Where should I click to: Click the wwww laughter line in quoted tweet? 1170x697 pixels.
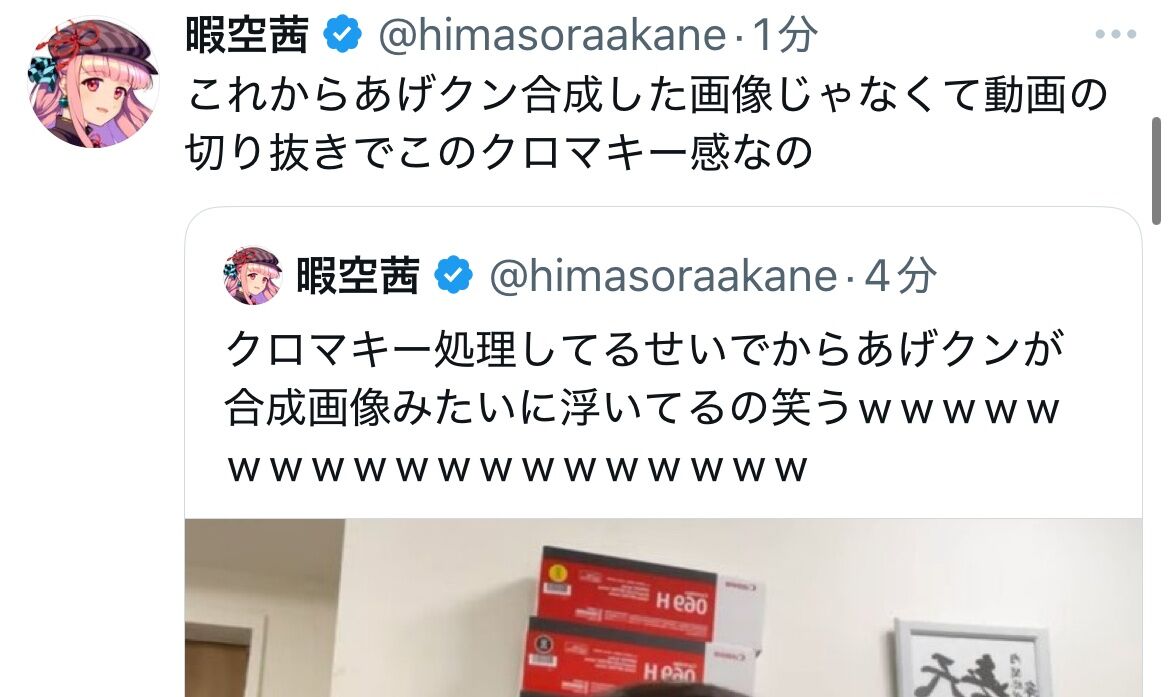[516, 469]
